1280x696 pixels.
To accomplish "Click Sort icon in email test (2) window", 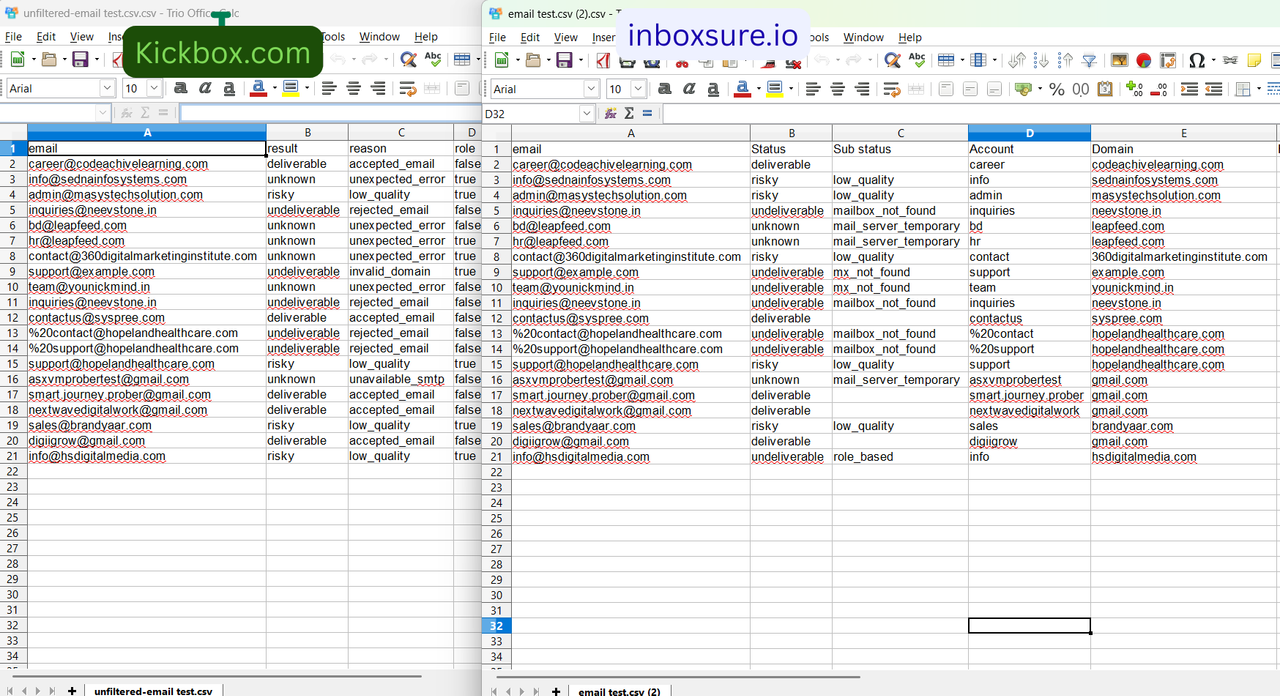I will click(x=1017, y=60).
